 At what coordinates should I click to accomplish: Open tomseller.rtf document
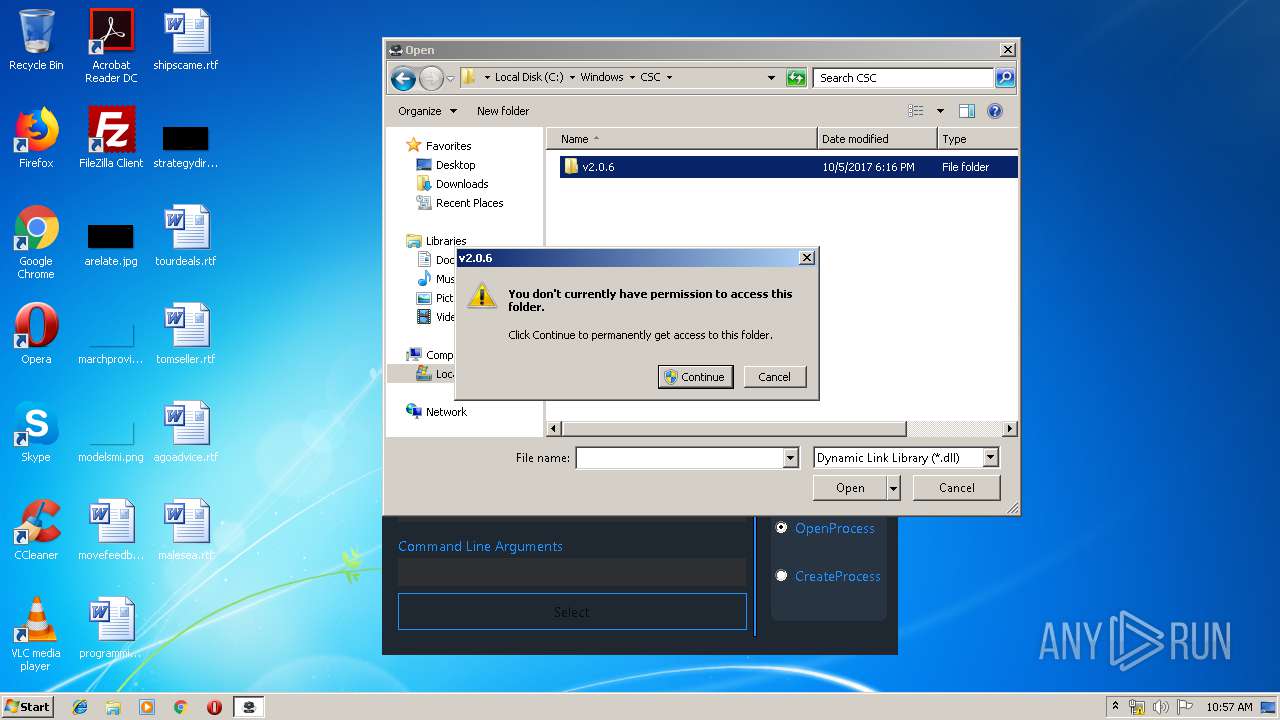pyautogui.click(x=186, y=334)
